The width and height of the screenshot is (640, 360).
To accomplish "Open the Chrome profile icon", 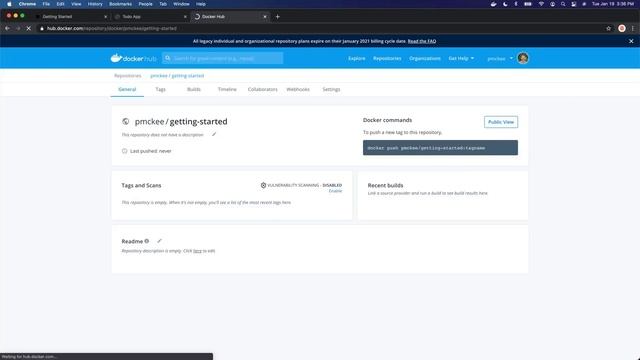I will (622, 29).
